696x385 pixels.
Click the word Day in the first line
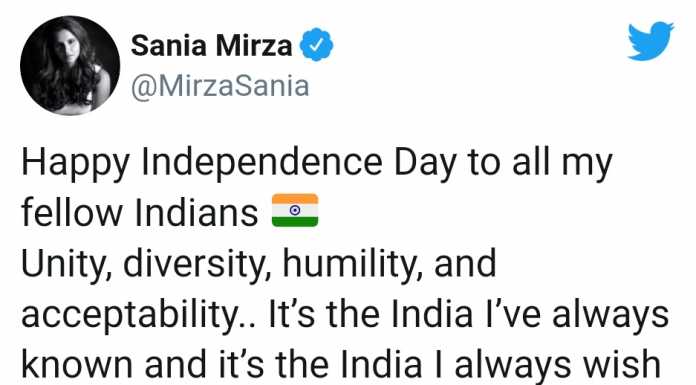(x=425, y=163)
